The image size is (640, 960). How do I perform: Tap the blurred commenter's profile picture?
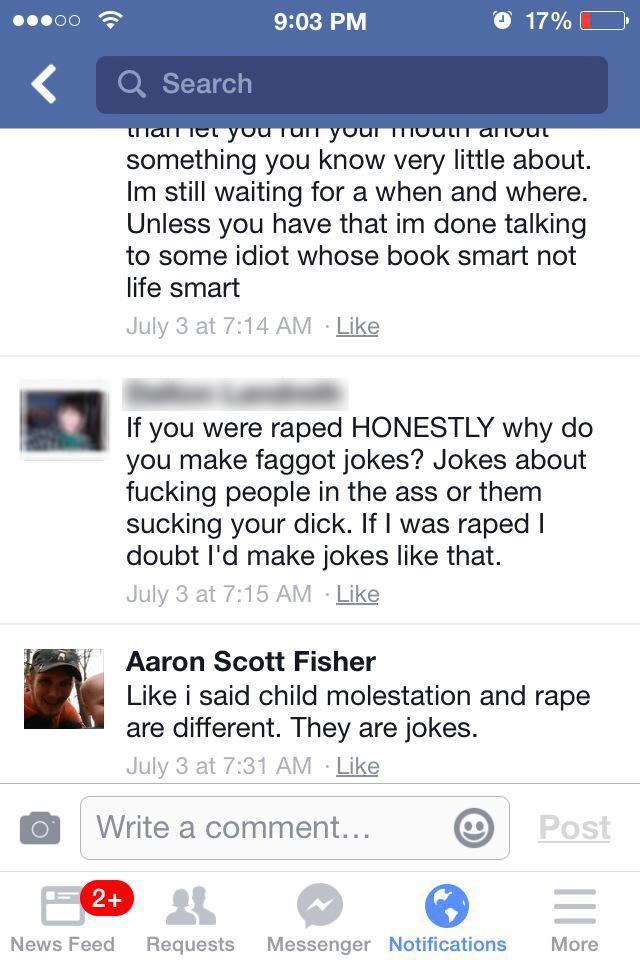[x=64, y=421]
